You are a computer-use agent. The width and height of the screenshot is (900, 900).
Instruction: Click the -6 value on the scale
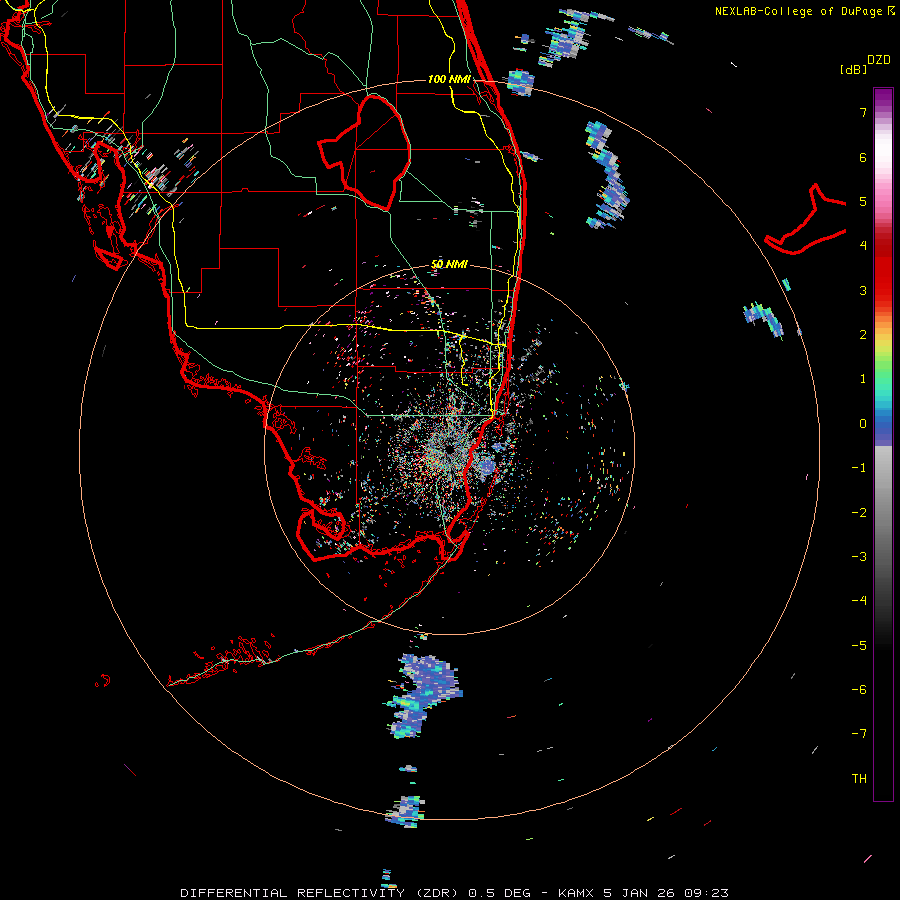(859, 690)
